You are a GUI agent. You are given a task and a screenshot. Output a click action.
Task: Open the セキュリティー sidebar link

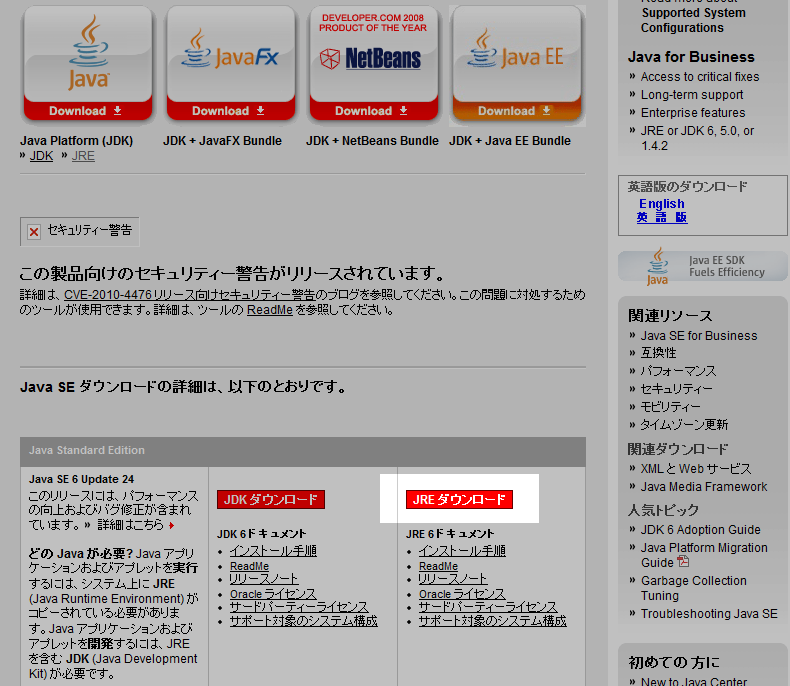[x=676, y=389]
